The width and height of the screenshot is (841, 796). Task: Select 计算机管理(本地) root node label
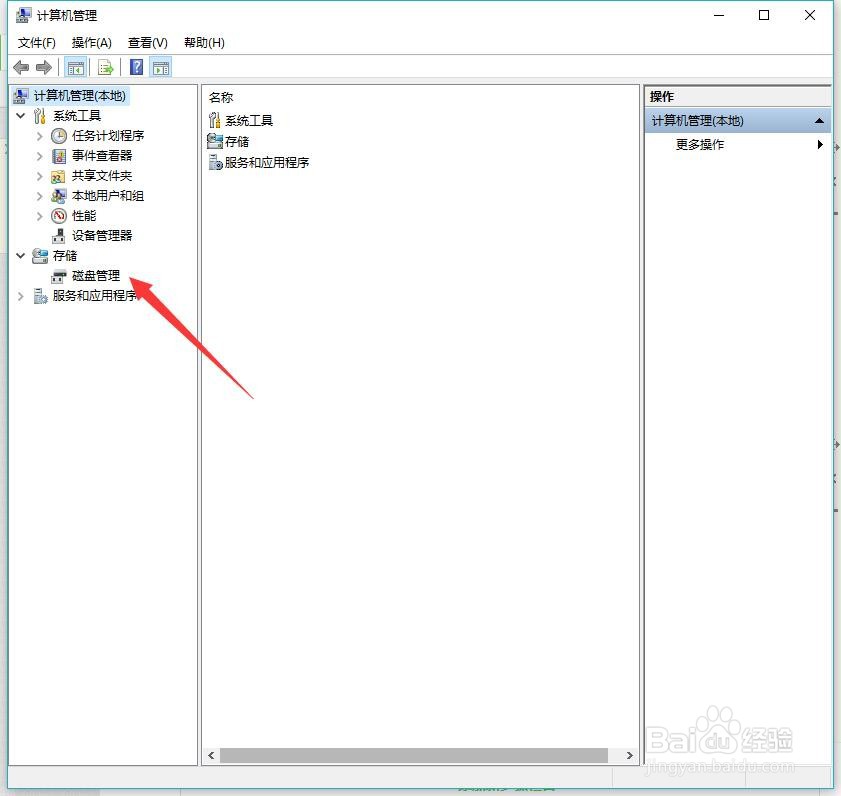pyautogui.click(x=79, y=96)
